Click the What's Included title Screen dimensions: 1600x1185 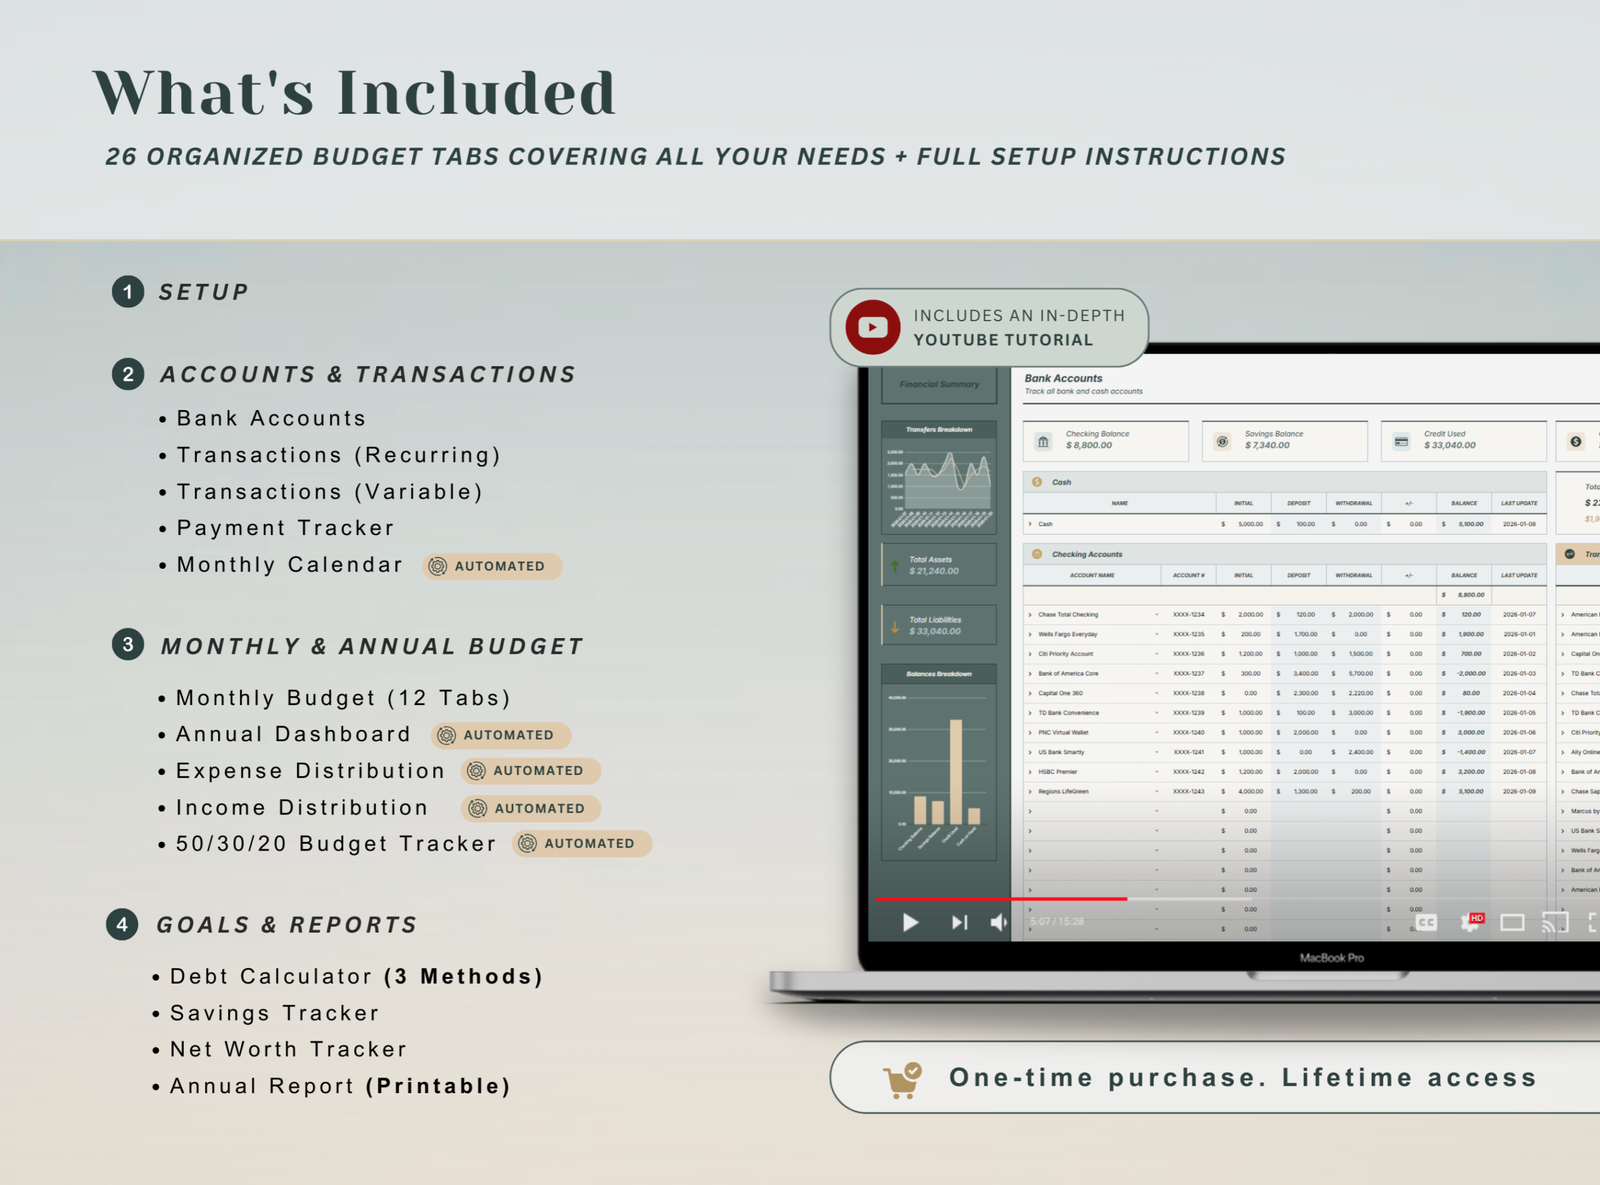(x=354, y=92)
